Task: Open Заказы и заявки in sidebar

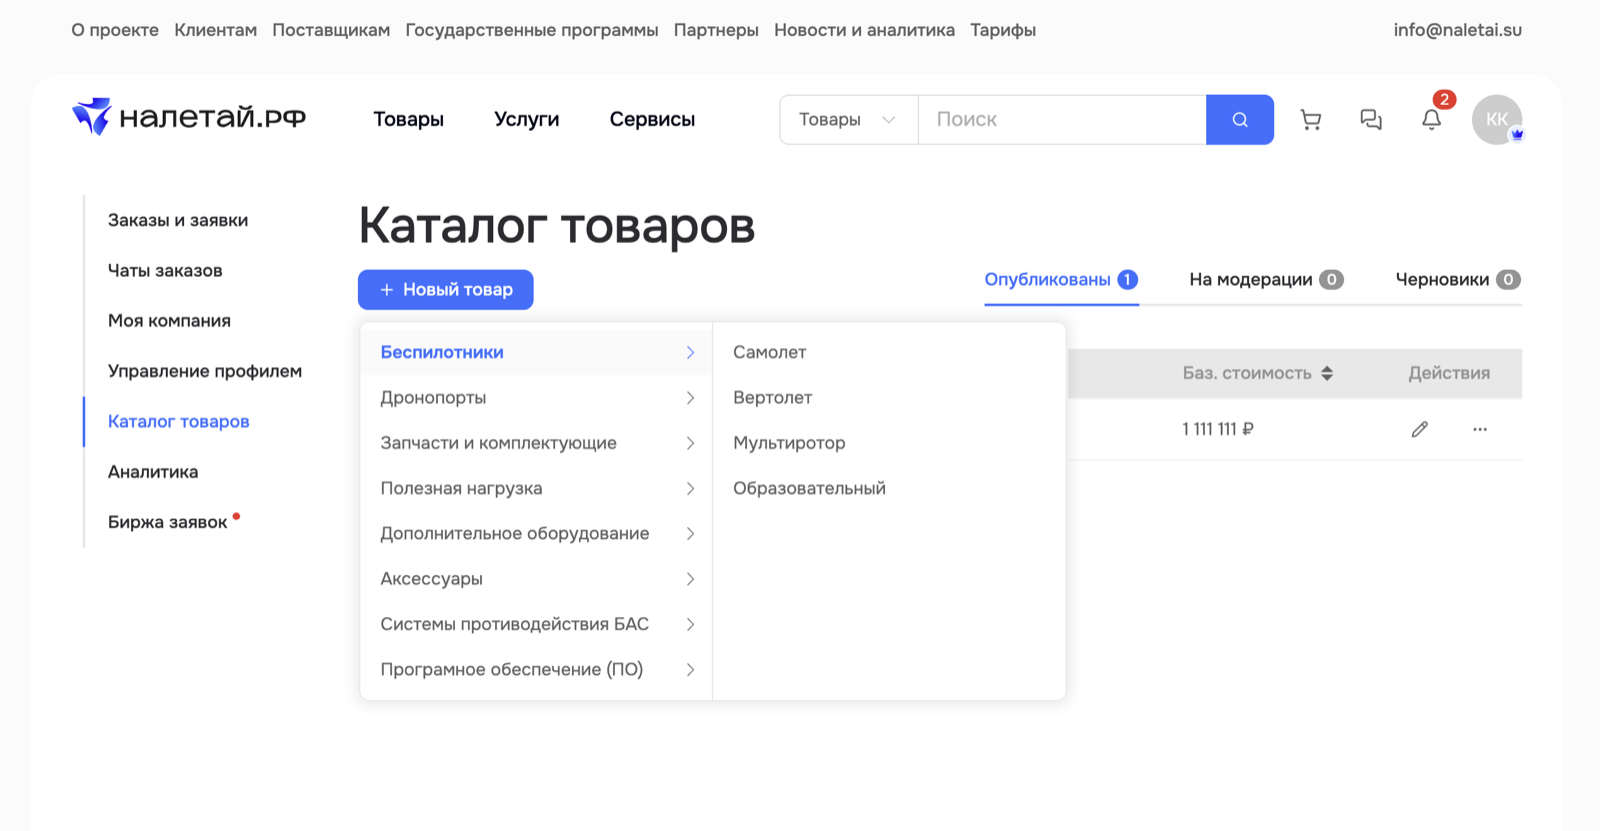Action: pos(178,220)
